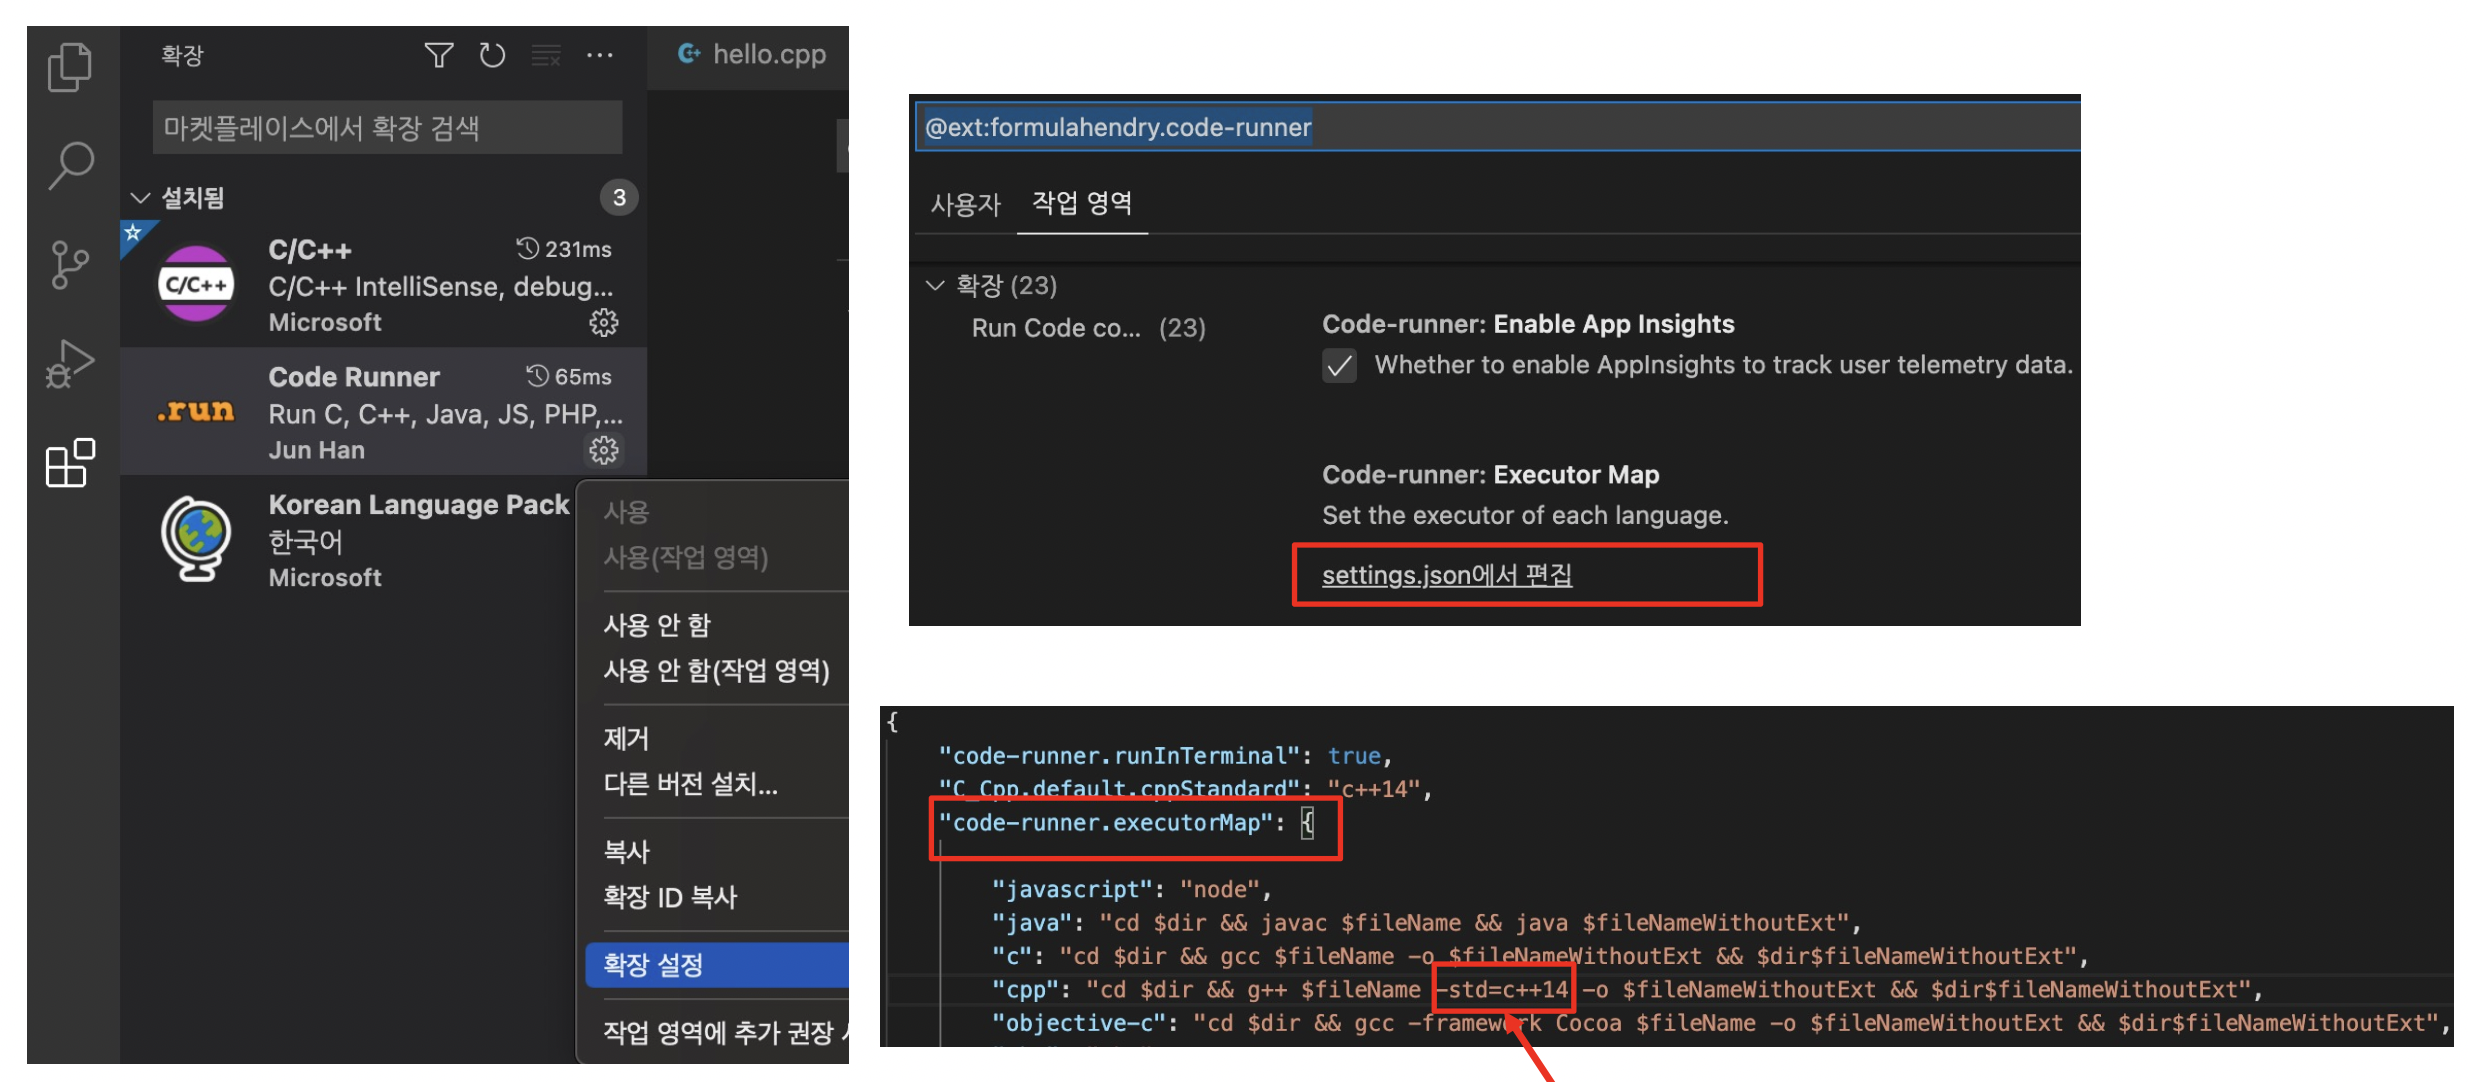Select 작업 영역에 추가 권장 menu item
The image size is (2468, 1082).
tap(718, 1032)
